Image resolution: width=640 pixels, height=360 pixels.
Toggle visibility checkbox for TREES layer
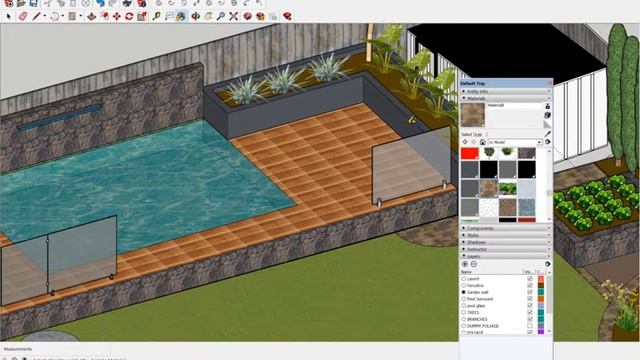tap(530, 312)
